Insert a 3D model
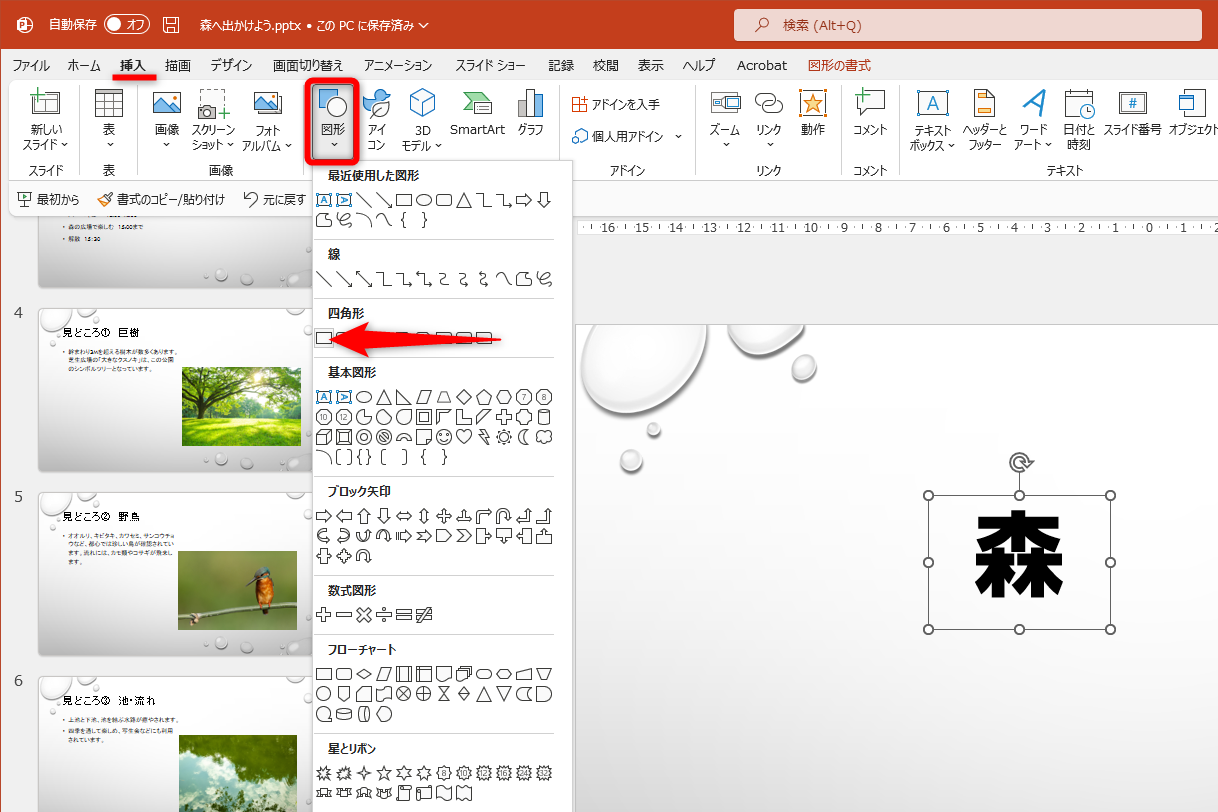 422,118
